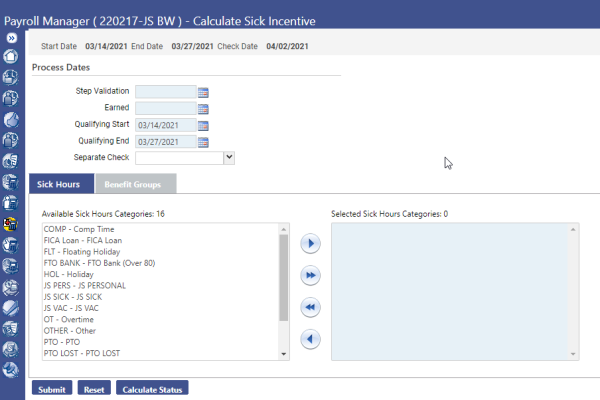Switch to the Benefit Groups tab
Image resolution: width=600 pixels, height=400 pixels.
(x=135, y=185)
